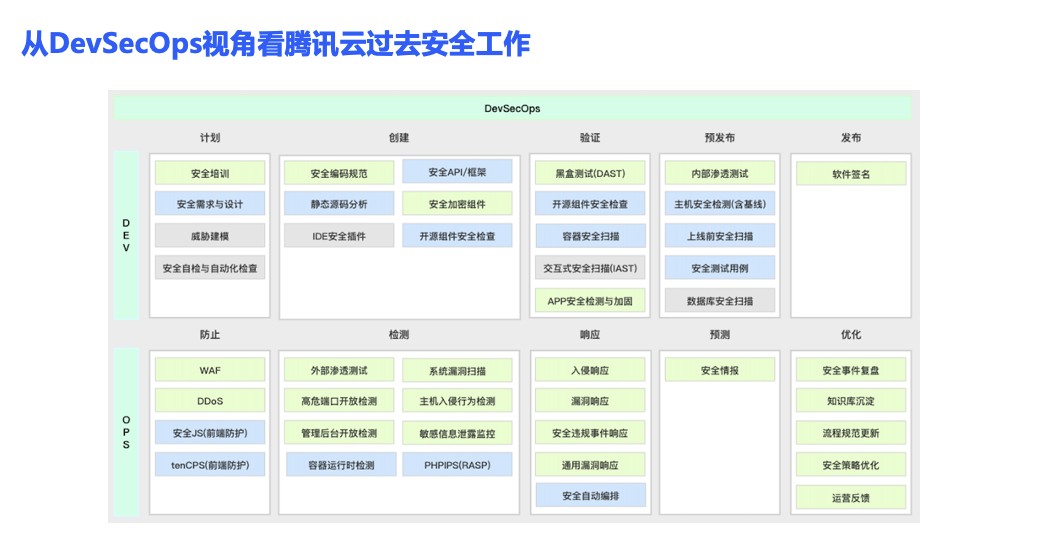Click the 安全自动编排 box
This screenshot has width=1054, height=556.
coord(590,496)
